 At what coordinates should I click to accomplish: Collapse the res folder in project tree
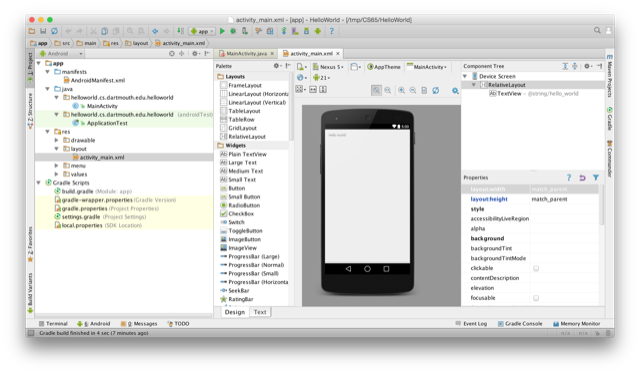(48, 131)
